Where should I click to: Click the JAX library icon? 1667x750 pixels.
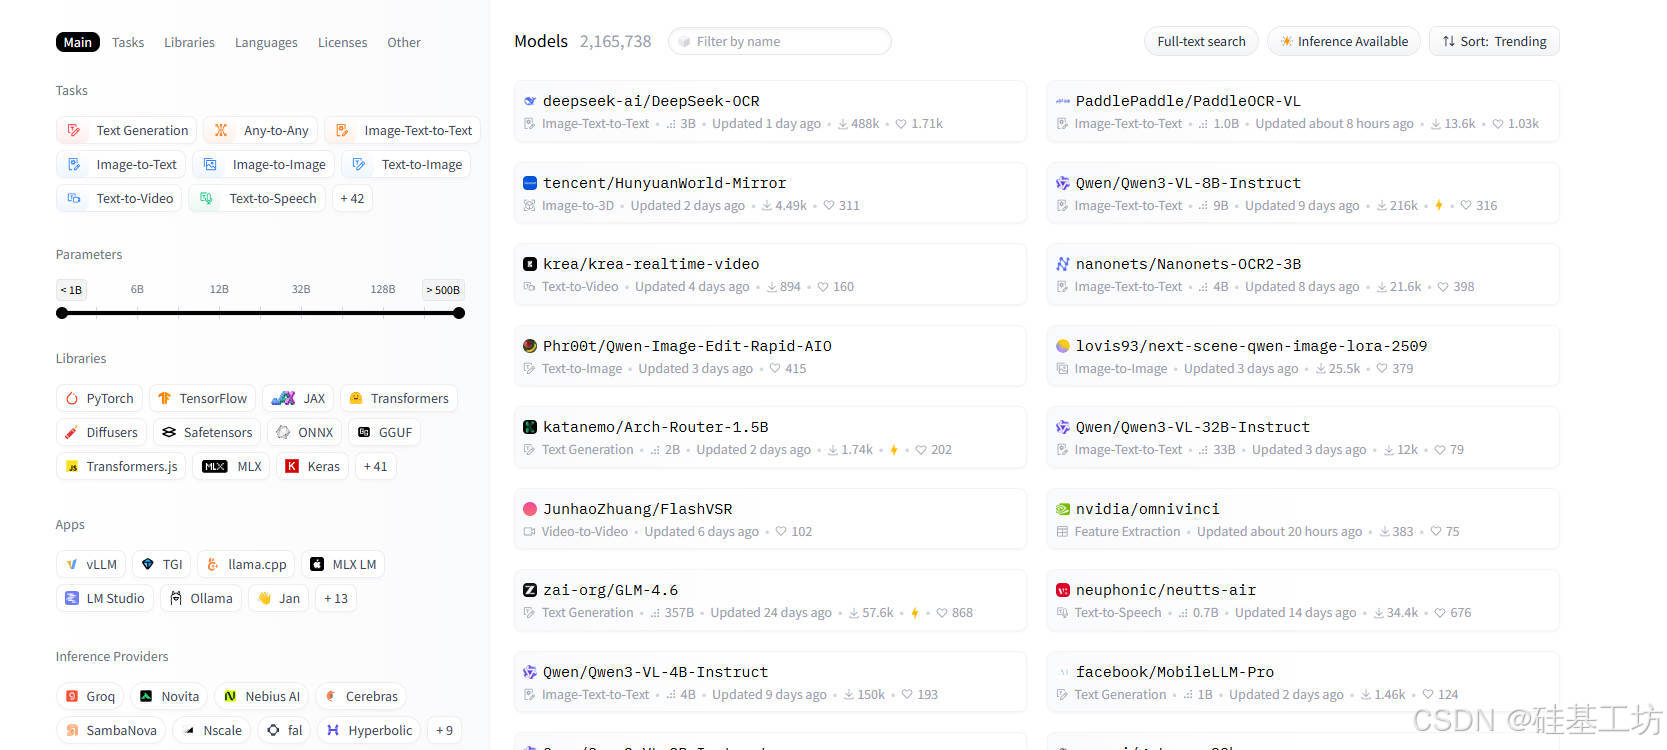point(284,398)
